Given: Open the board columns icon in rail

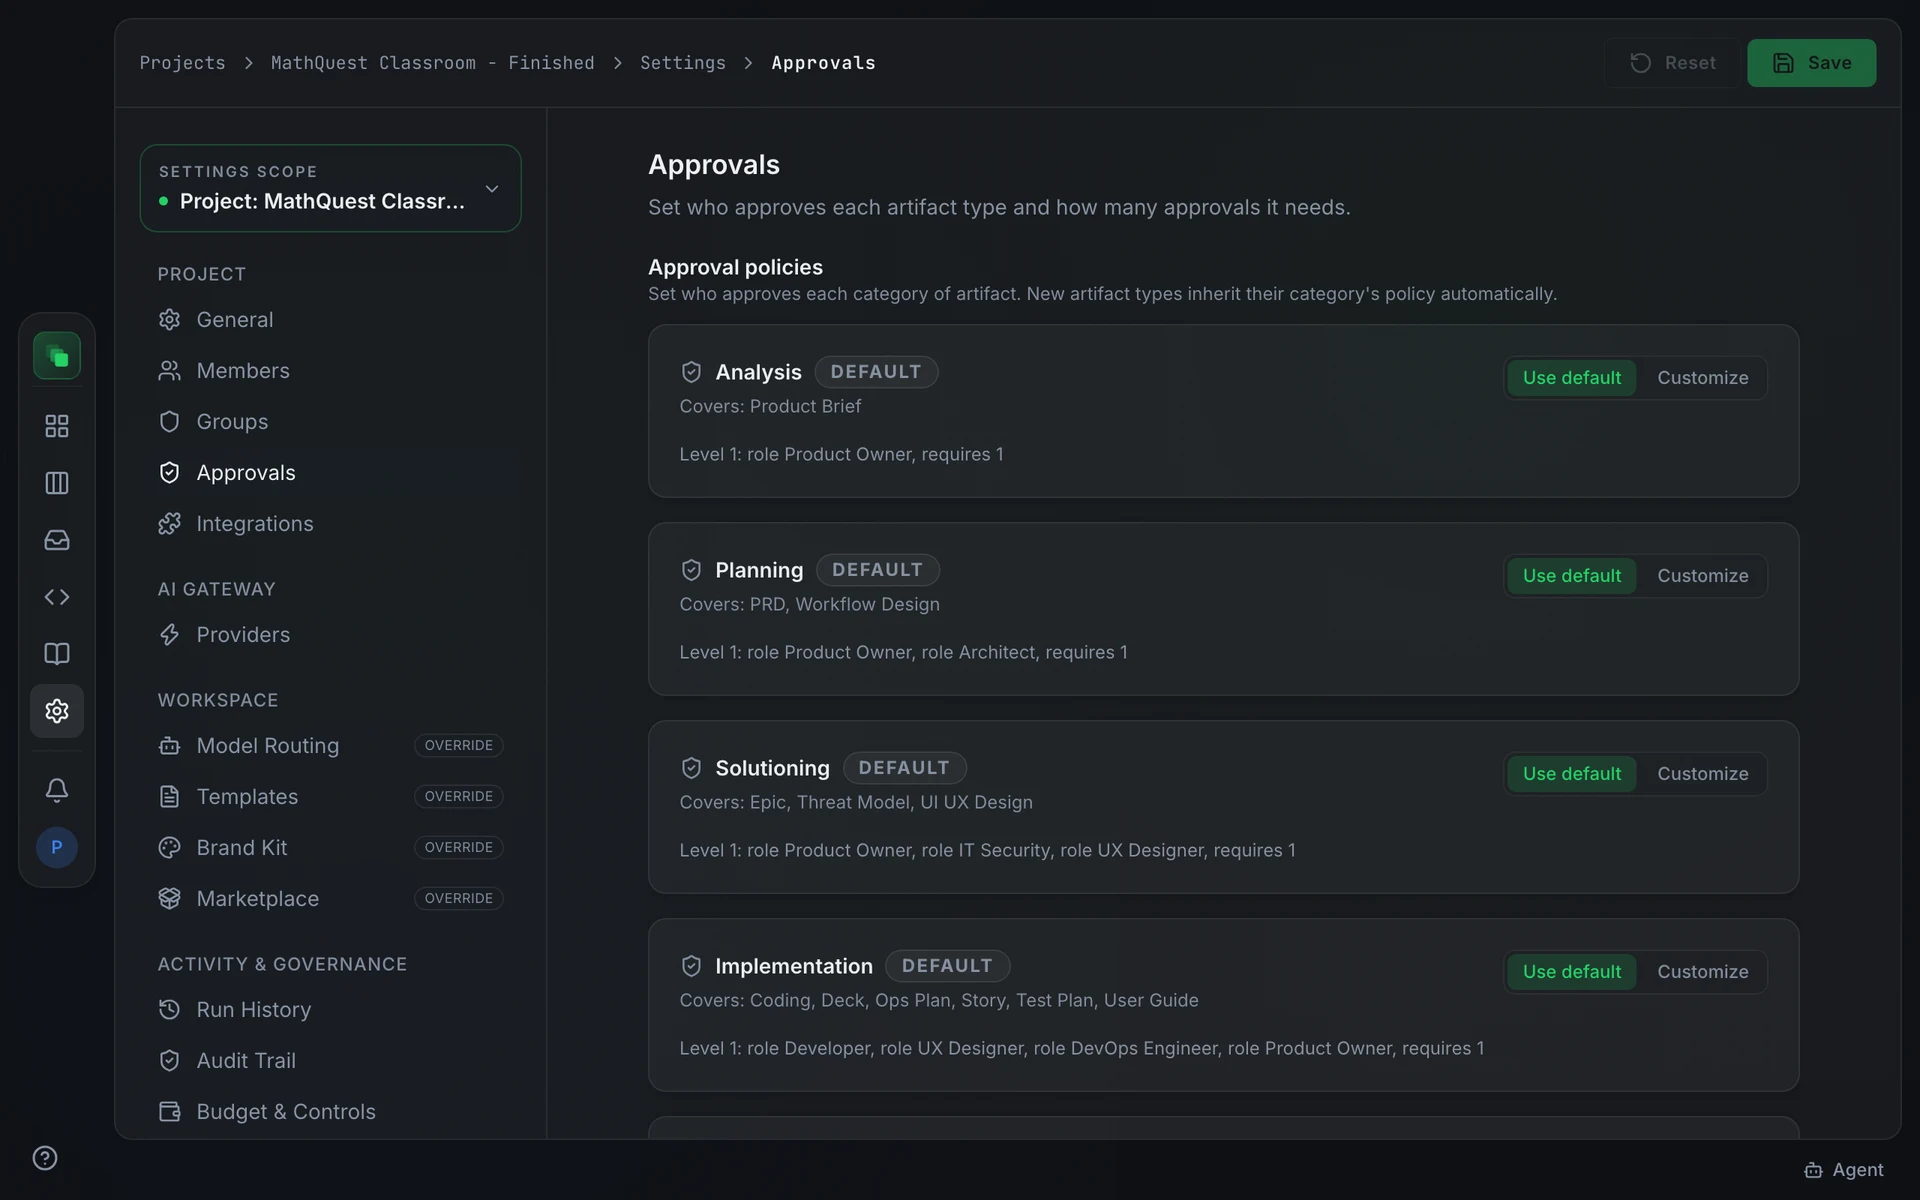Looking at the screenshot, I should click(x=57, y=483).
